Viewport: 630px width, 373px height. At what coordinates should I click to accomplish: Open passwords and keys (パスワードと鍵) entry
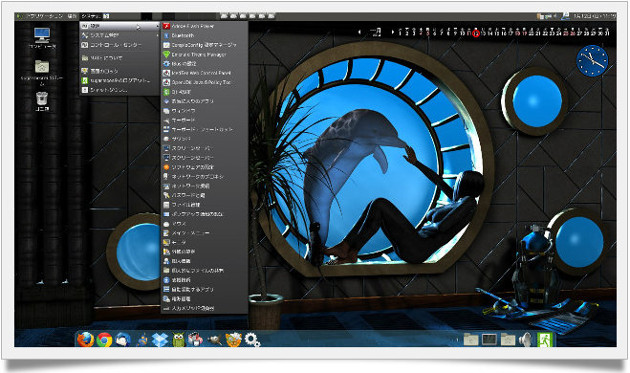tap(204, 195)
